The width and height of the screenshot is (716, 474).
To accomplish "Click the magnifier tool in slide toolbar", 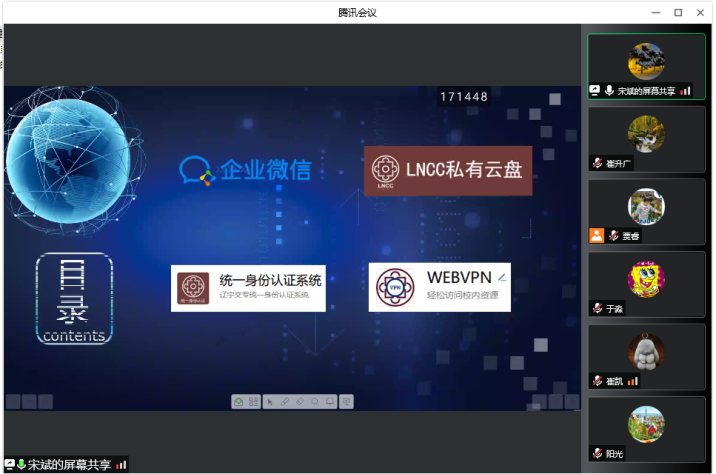I will tap(315, 402).
